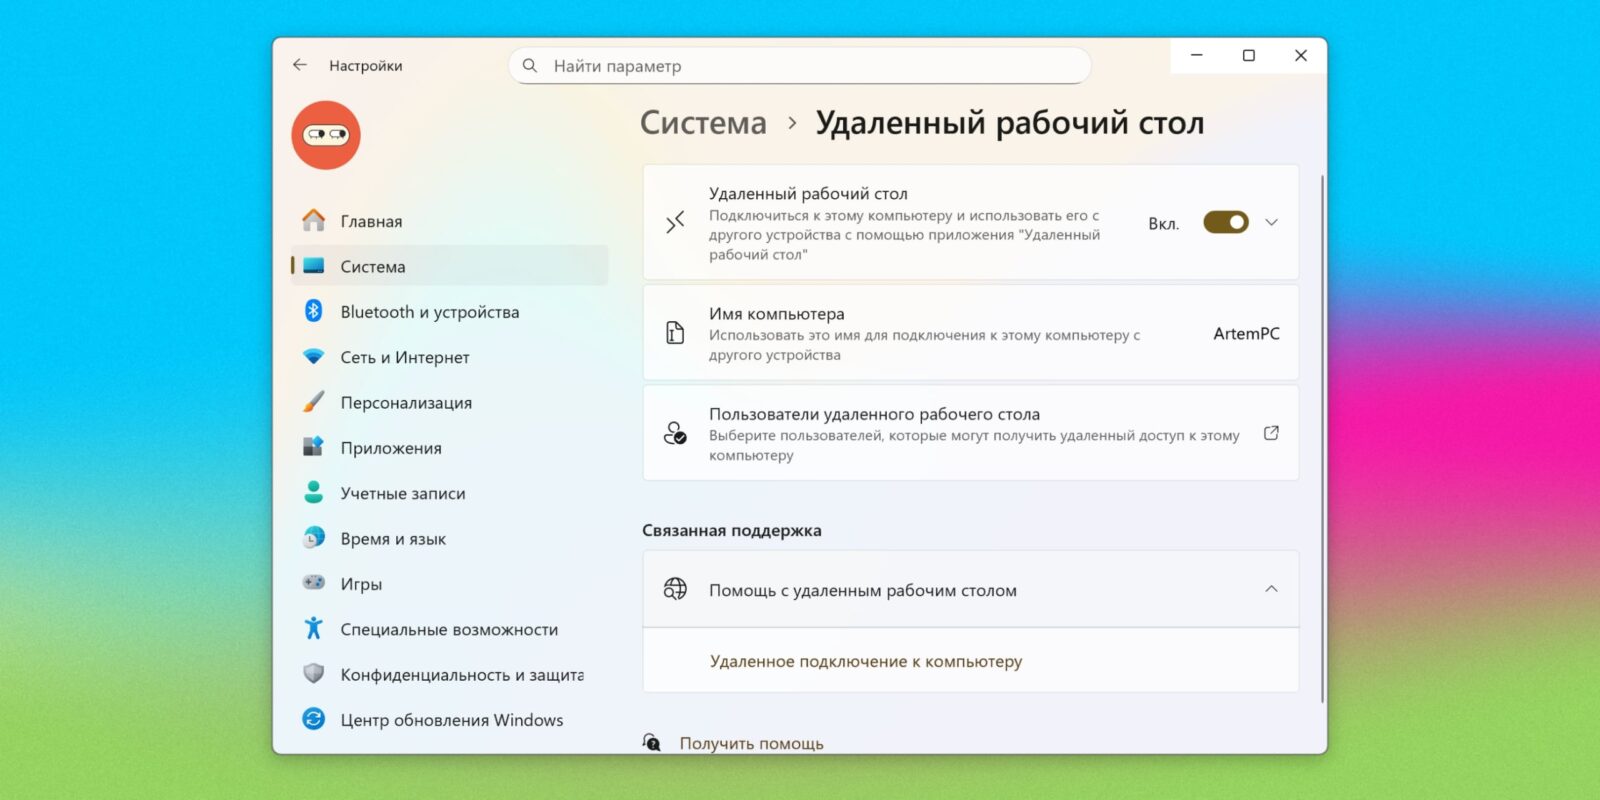Click the Имя компьютера document icon
Screen dimensions: 1600x800
coord(675,333)
